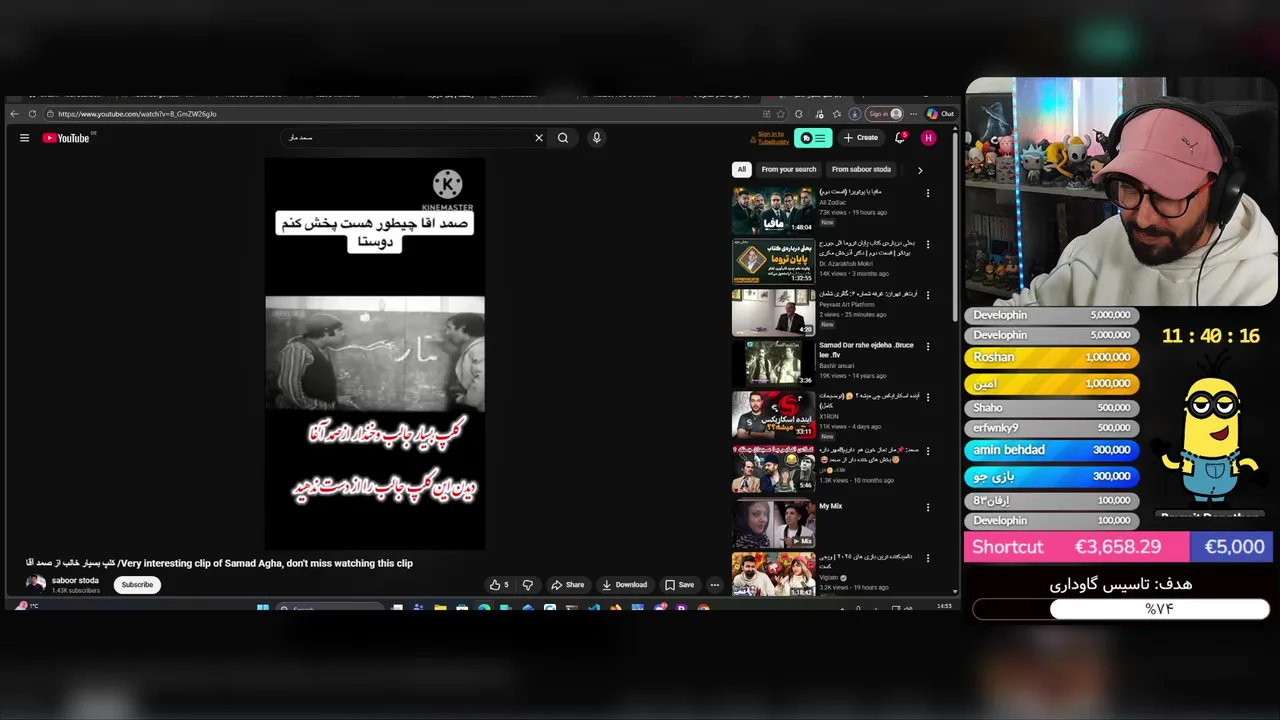Screen dimensions: 1280x720
Task: Open Samad Dar rahe ejdeha thumbnail
Action: pyautogui.click(x=773, y=363)
